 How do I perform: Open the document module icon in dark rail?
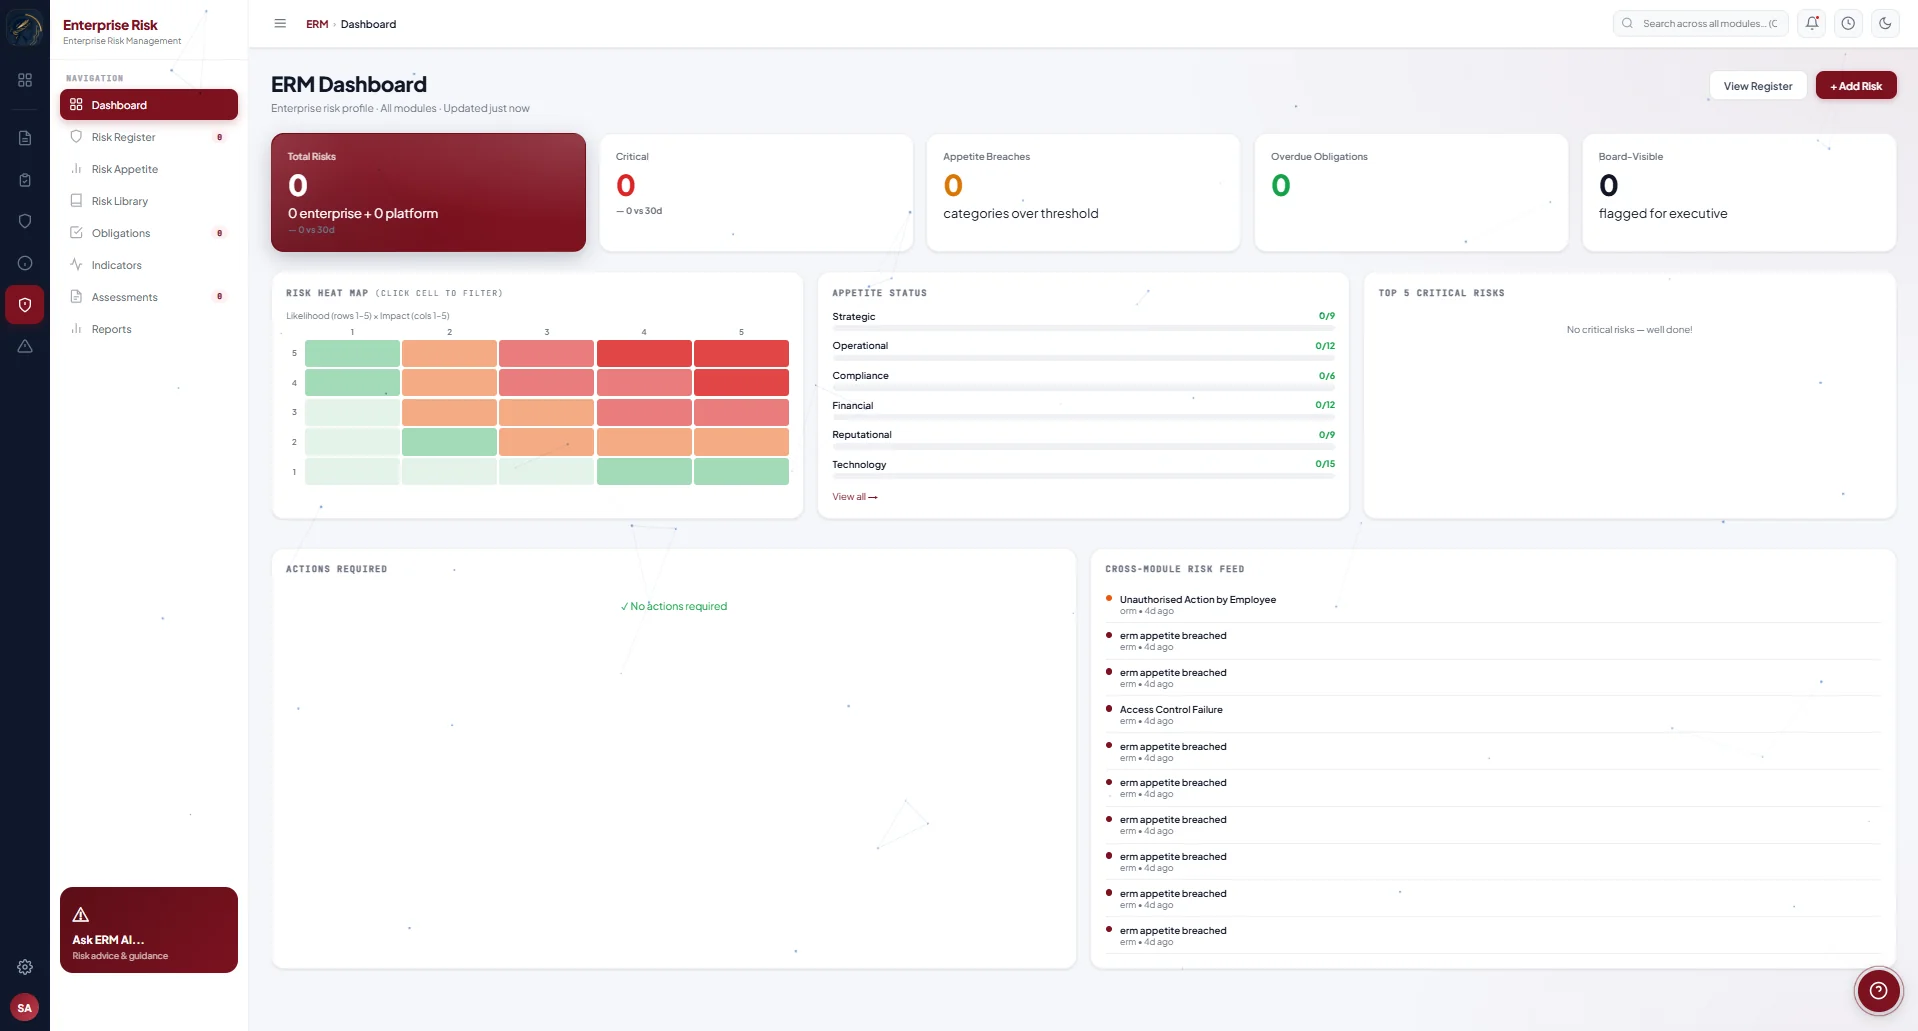25,138
